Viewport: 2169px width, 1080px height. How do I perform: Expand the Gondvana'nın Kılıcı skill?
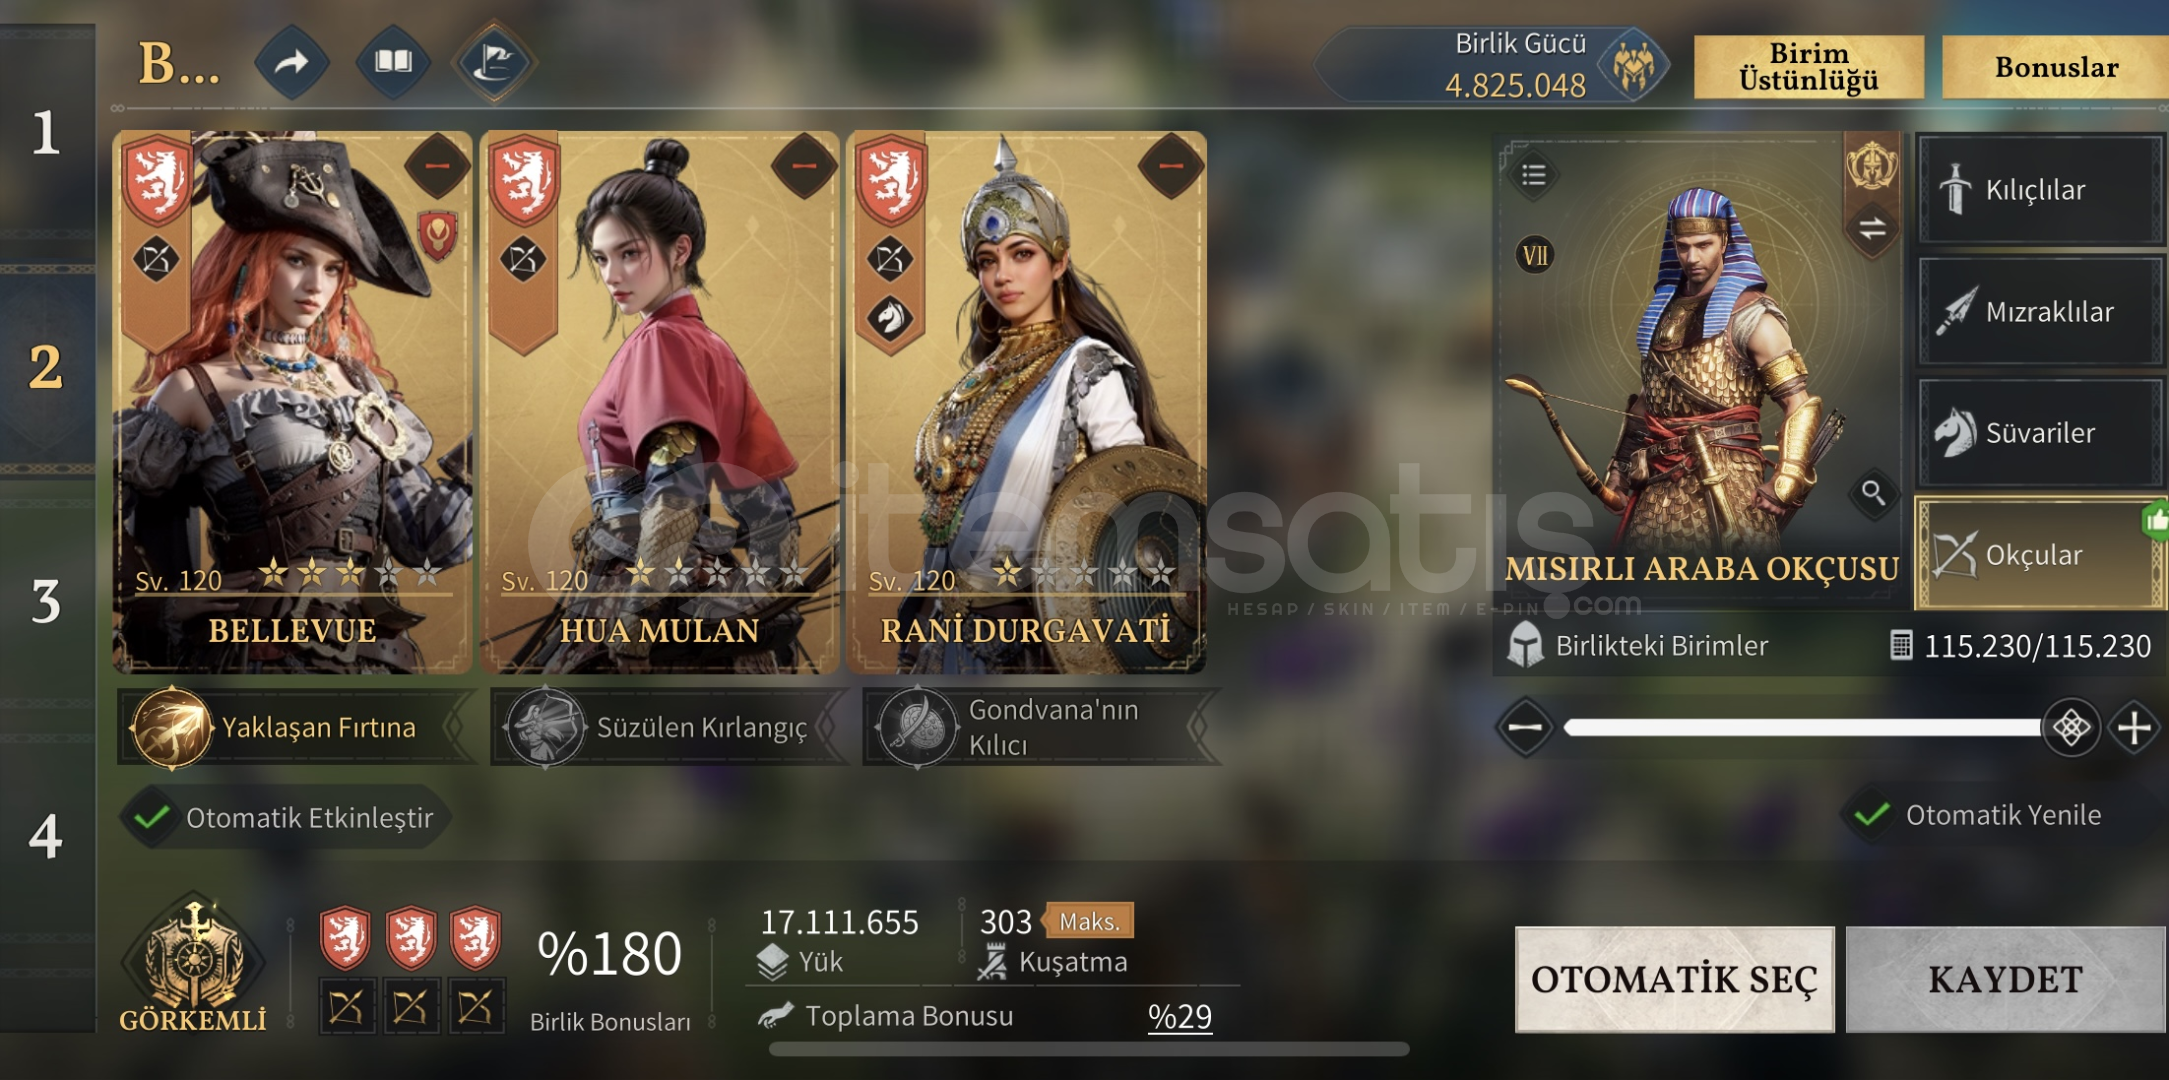click(x=1040, y=728)
